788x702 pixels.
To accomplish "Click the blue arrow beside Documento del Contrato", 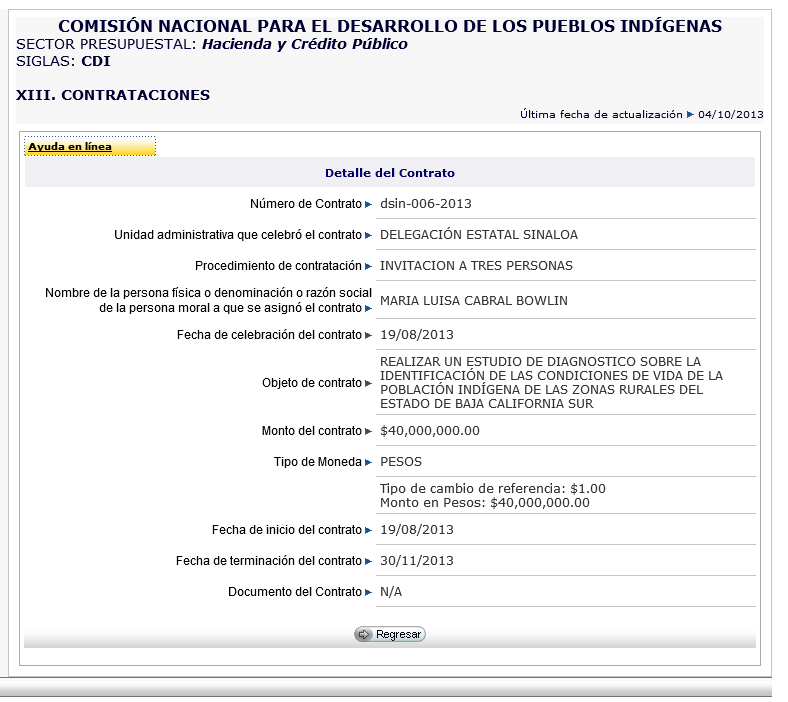I will [x=368, y=592].
